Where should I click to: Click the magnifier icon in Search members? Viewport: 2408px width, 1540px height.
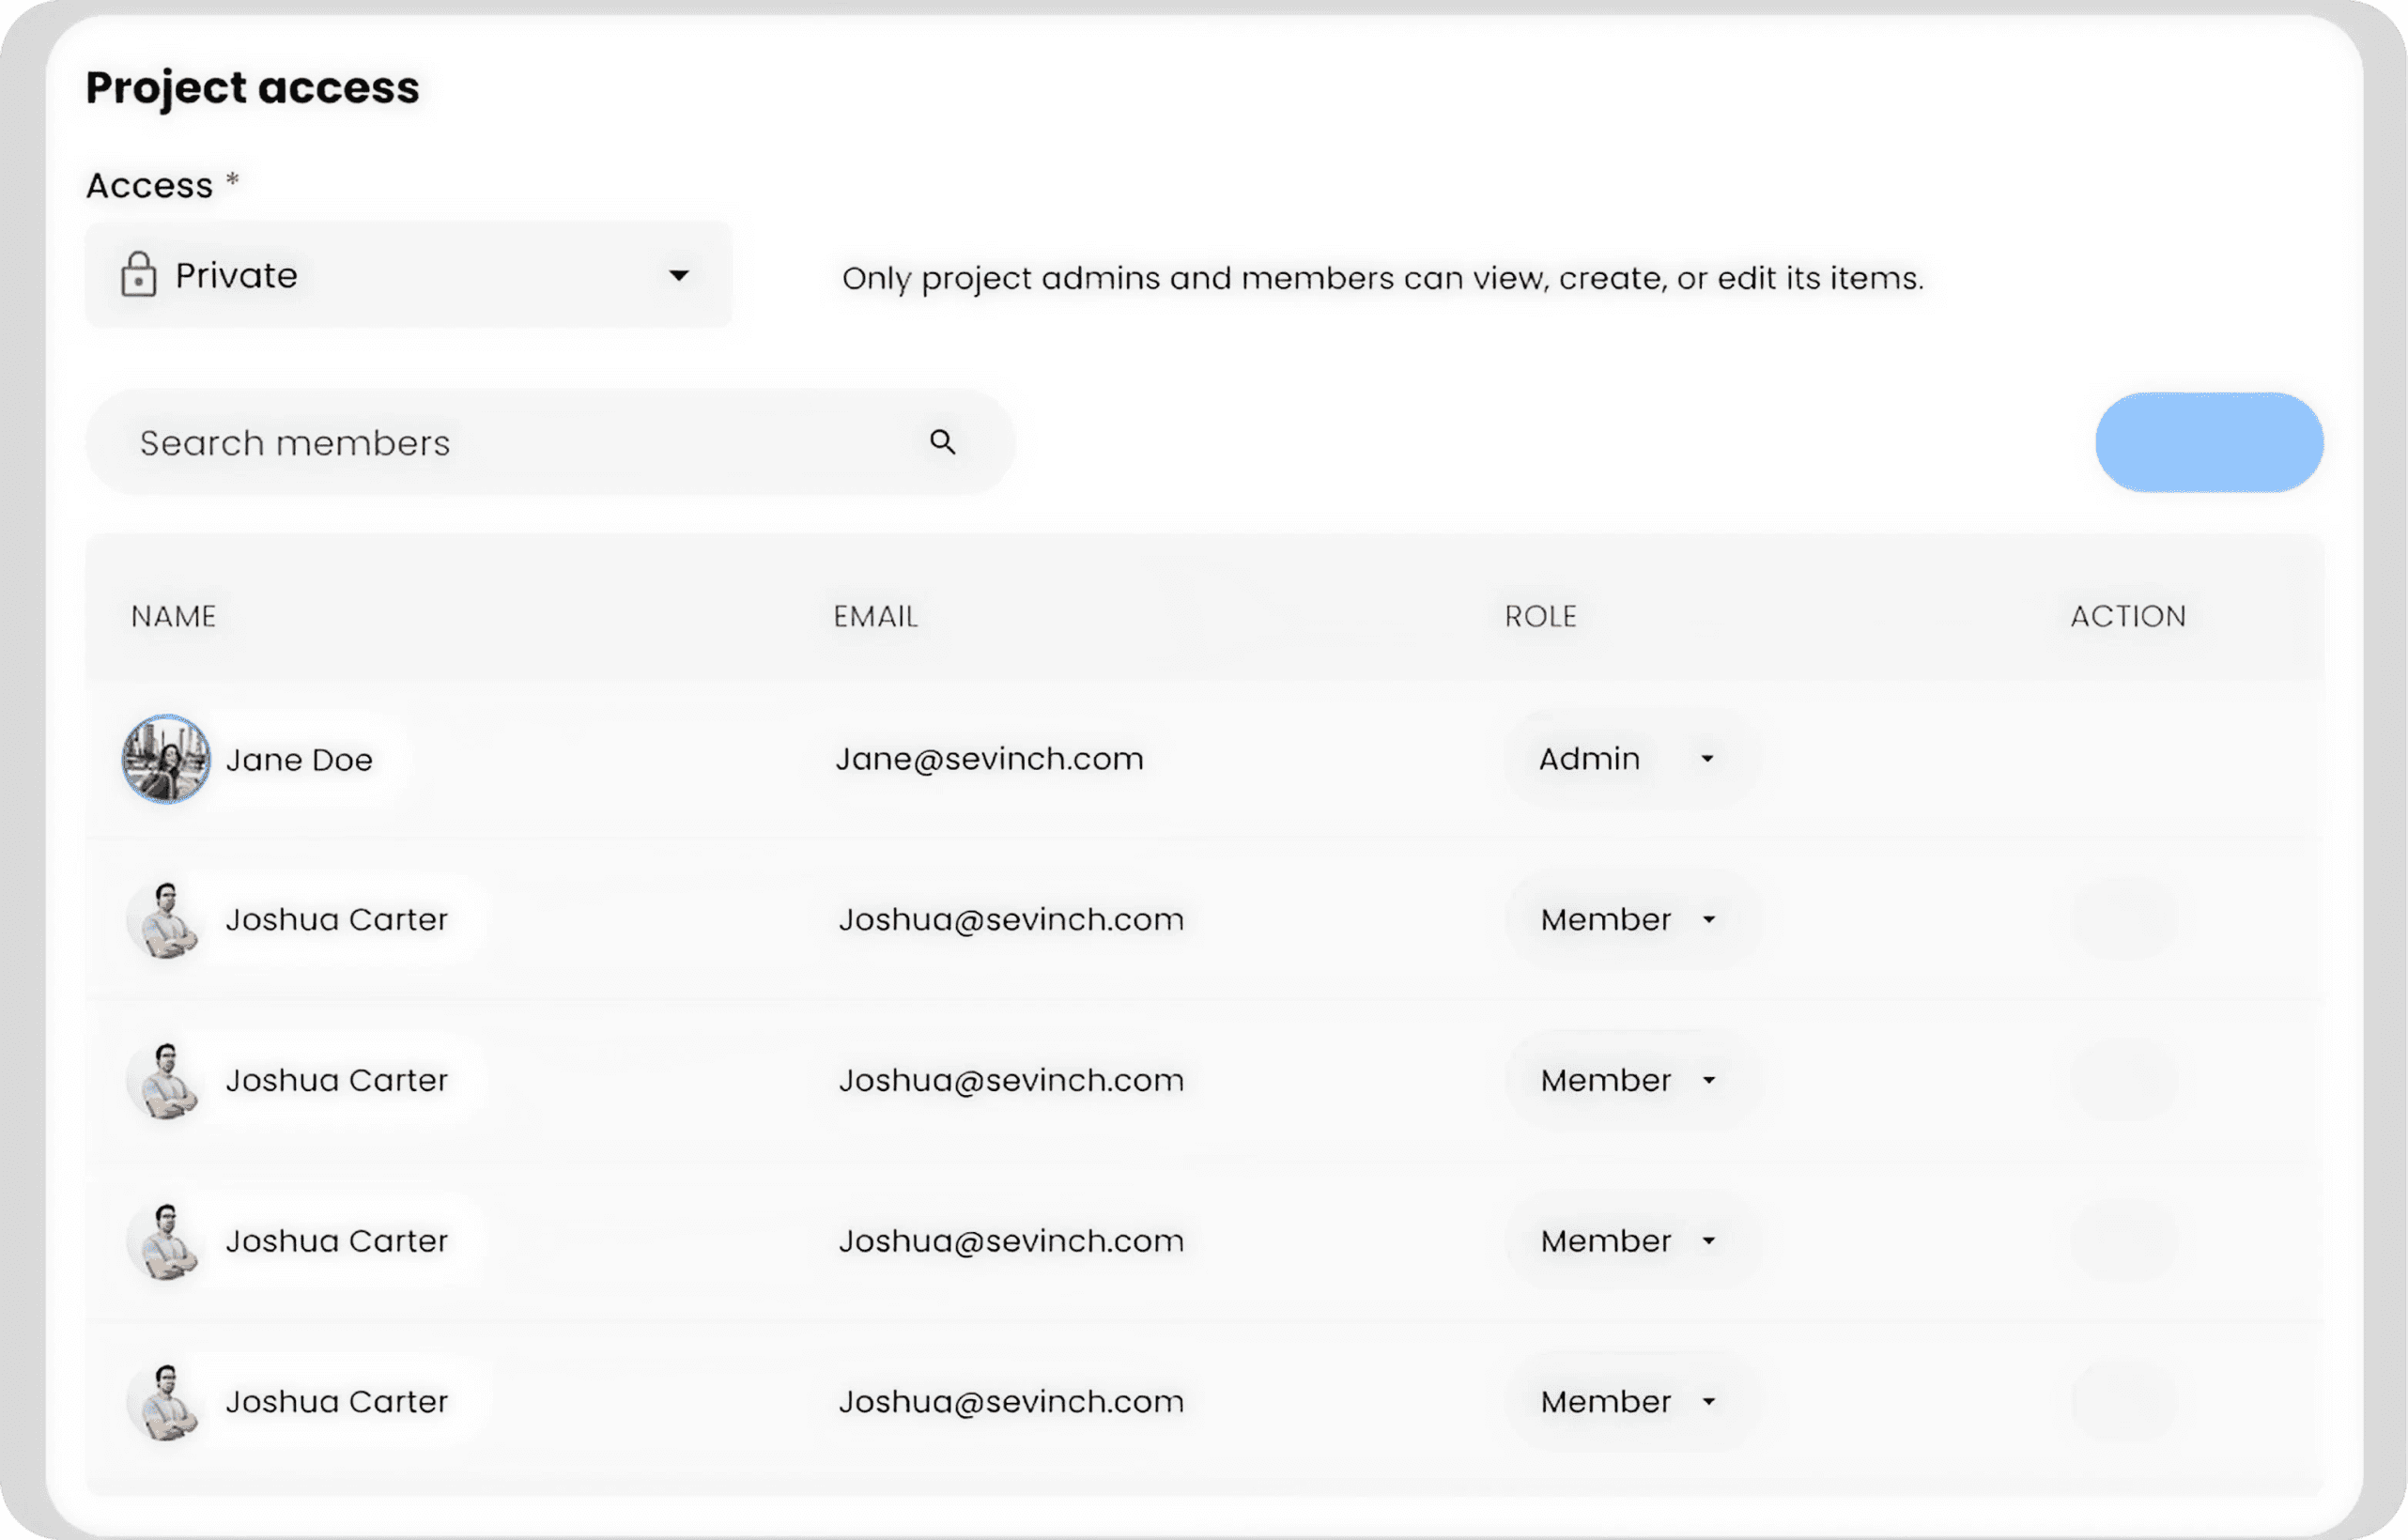(x=942, y=441)
